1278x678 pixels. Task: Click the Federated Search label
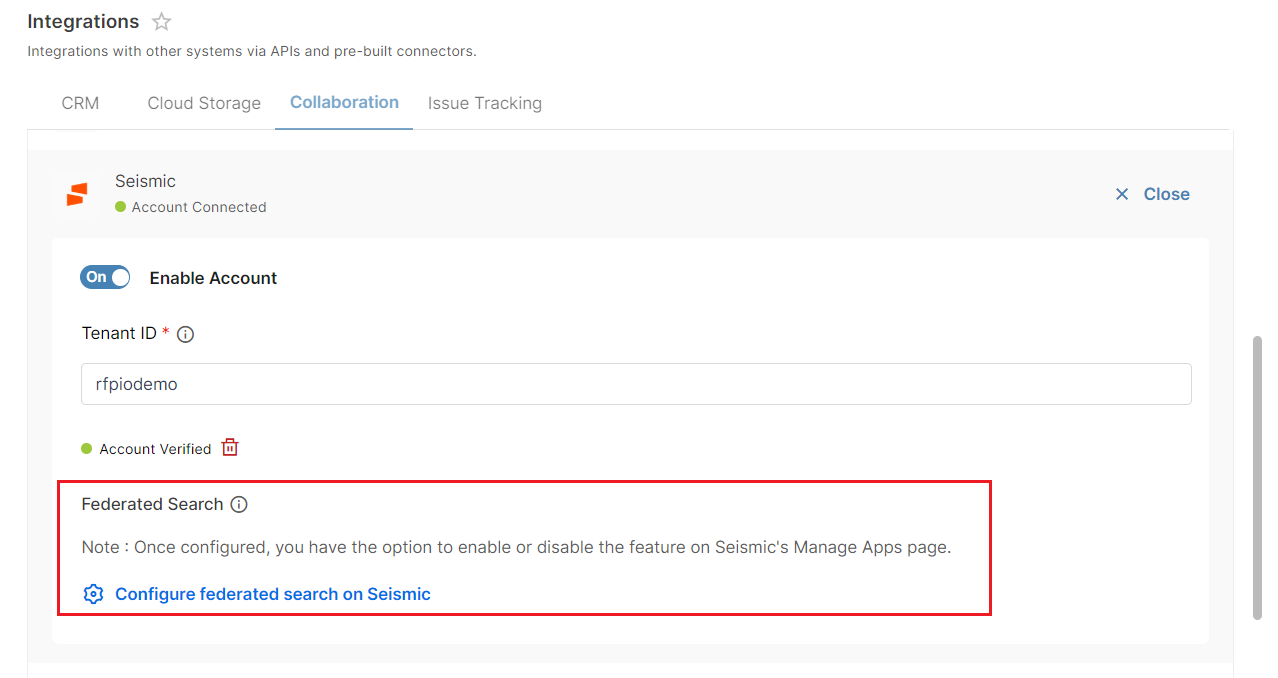coord(152,504)
